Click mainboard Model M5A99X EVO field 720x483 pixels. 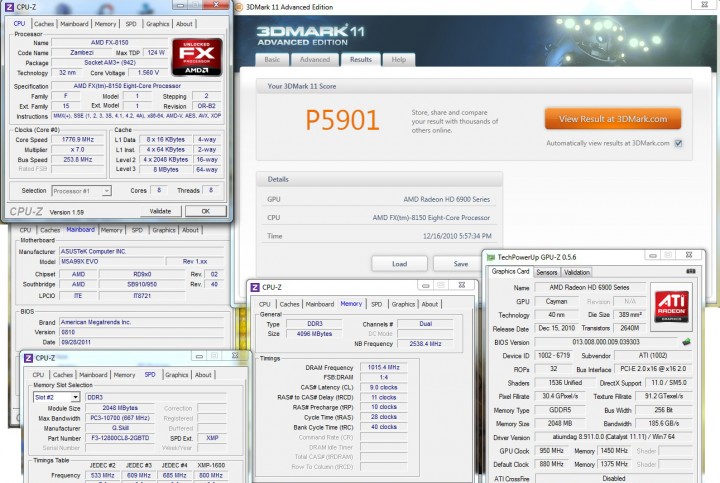tap(112, 261)
